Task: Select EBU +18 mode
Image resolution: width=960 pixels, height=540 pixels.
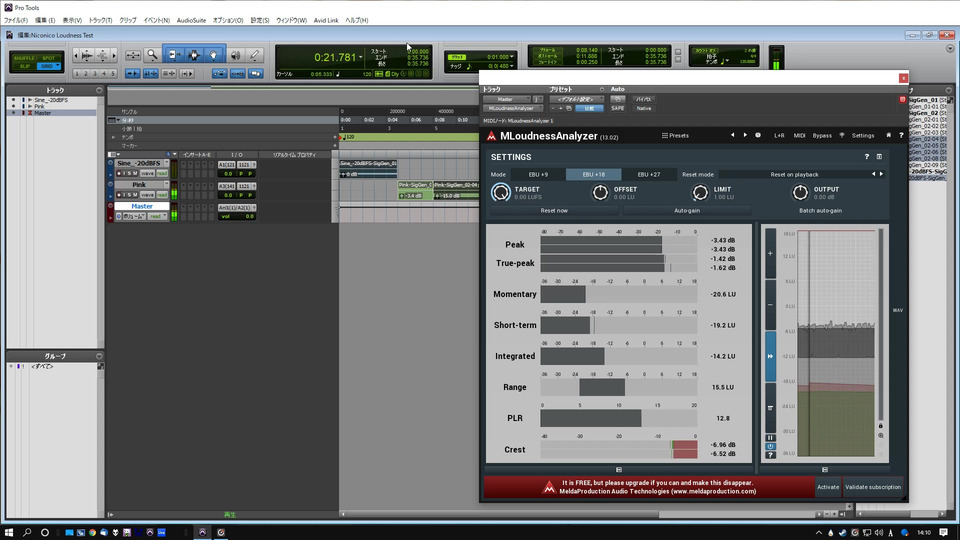Action: click(593, 174)
